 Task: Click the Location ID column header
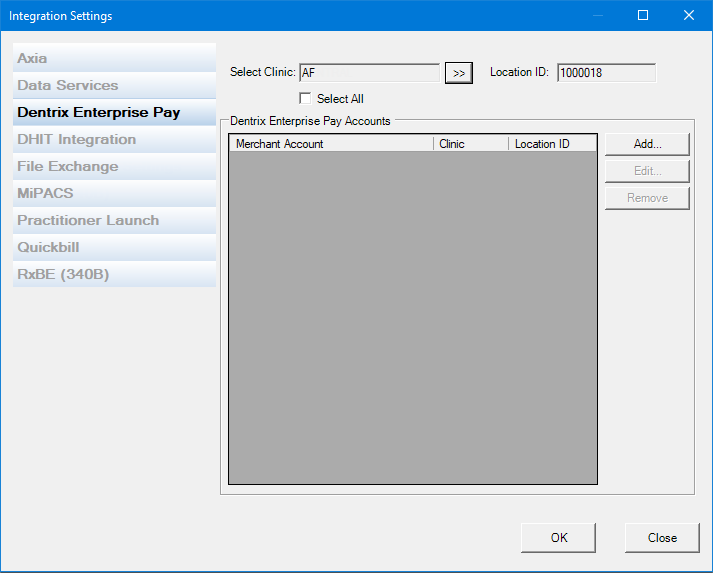[552, 144]
